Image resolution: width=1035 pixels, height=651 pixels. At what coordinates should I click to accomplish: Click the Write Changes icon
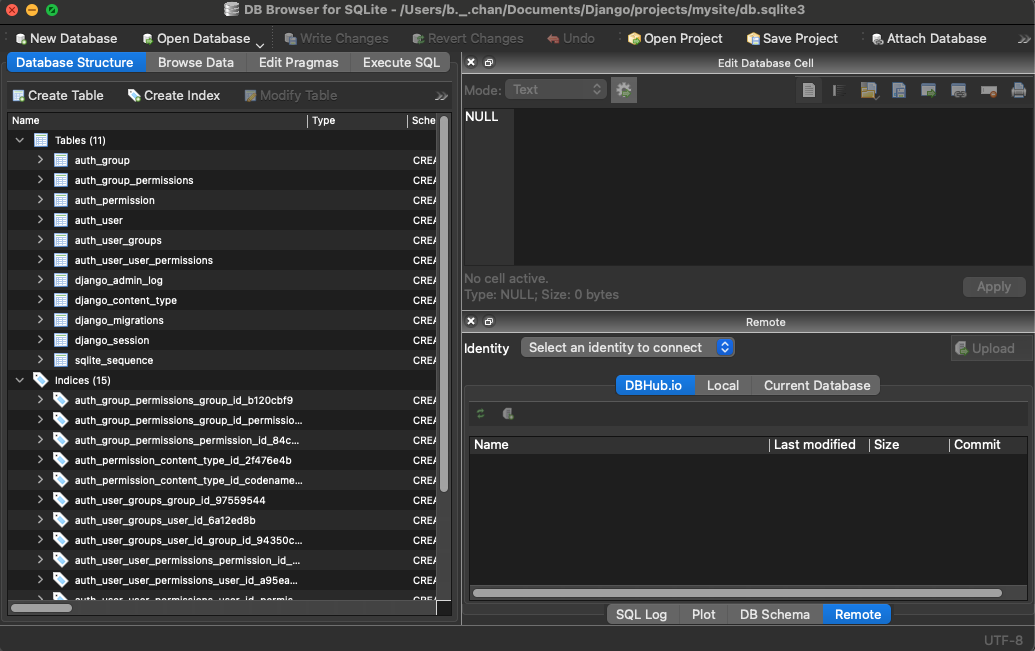[290, 39]
